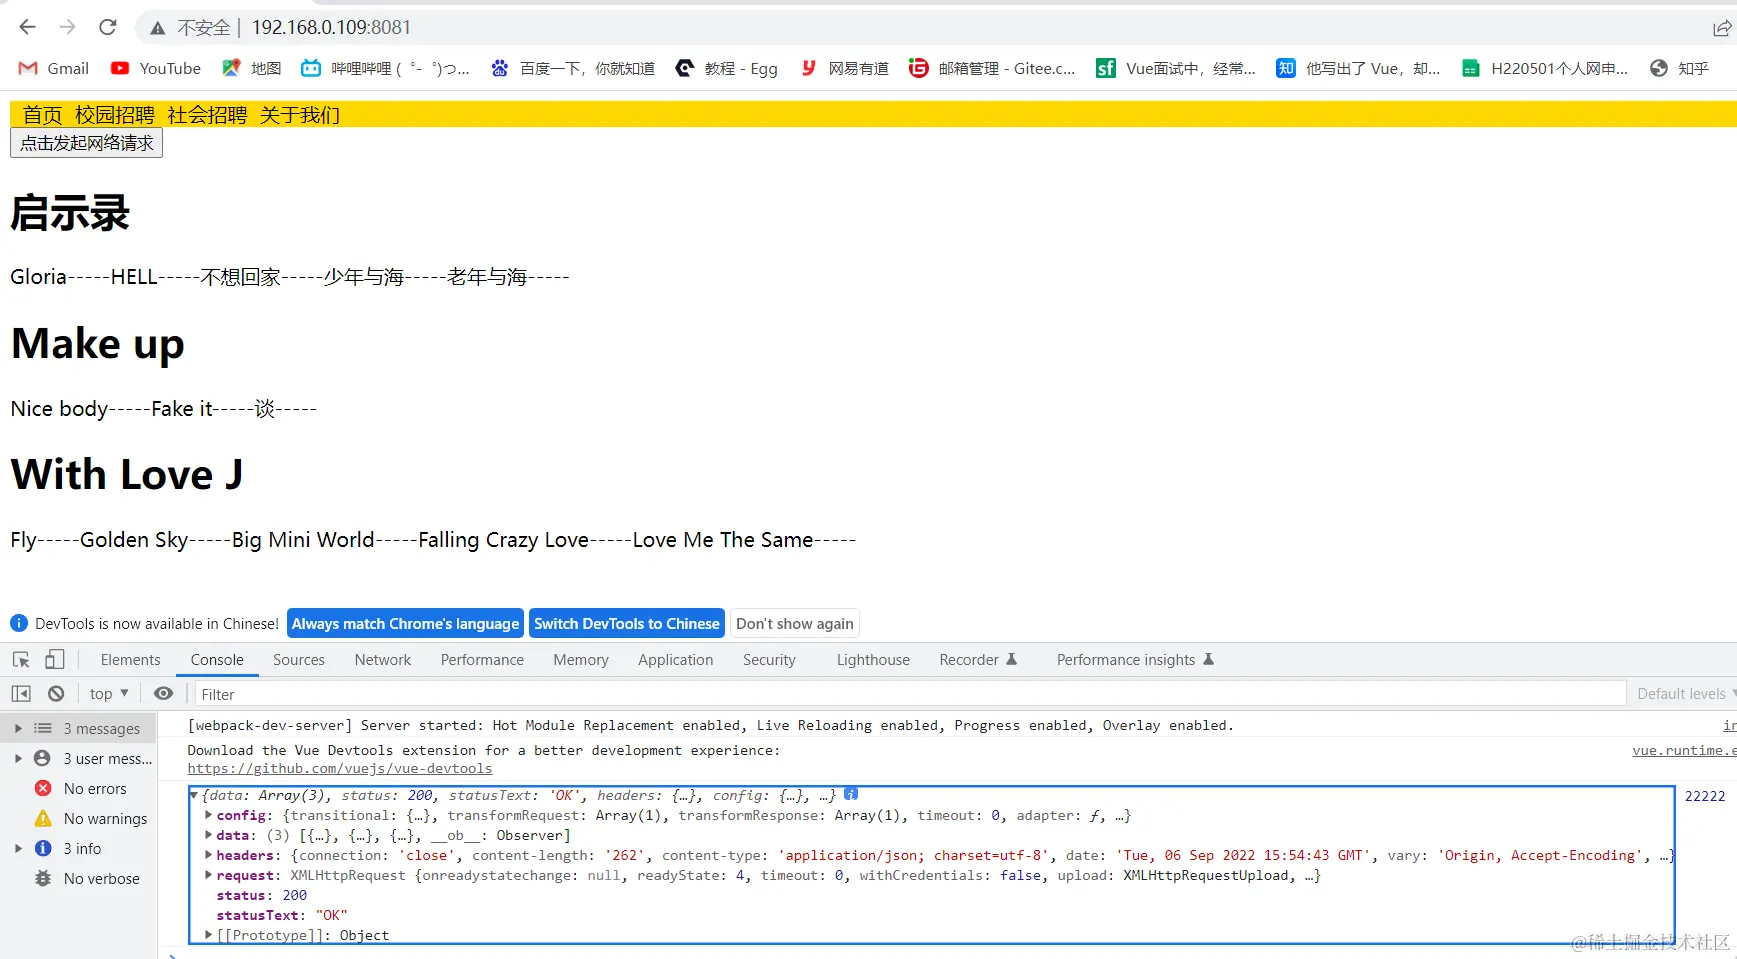Expand the 3 messages group

pos(18,729)
